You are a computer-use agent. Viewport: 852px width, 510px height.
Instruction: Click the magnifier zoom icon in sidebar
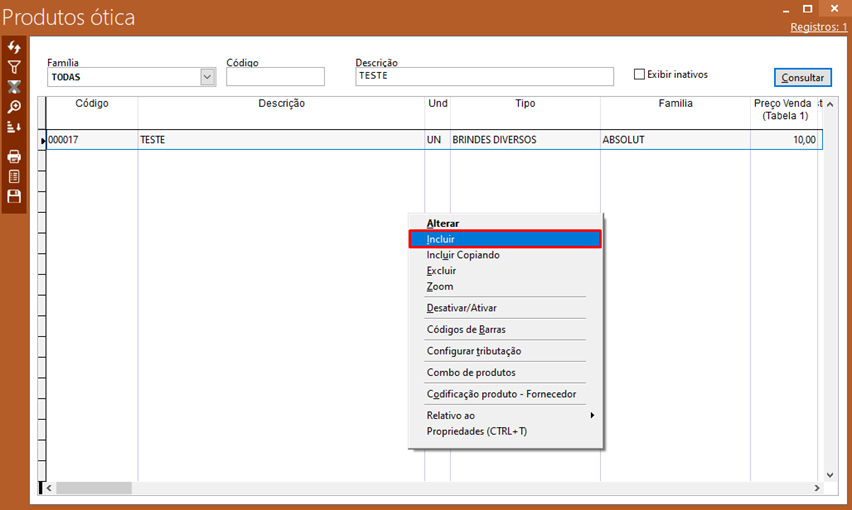click(x=14, y=107)
